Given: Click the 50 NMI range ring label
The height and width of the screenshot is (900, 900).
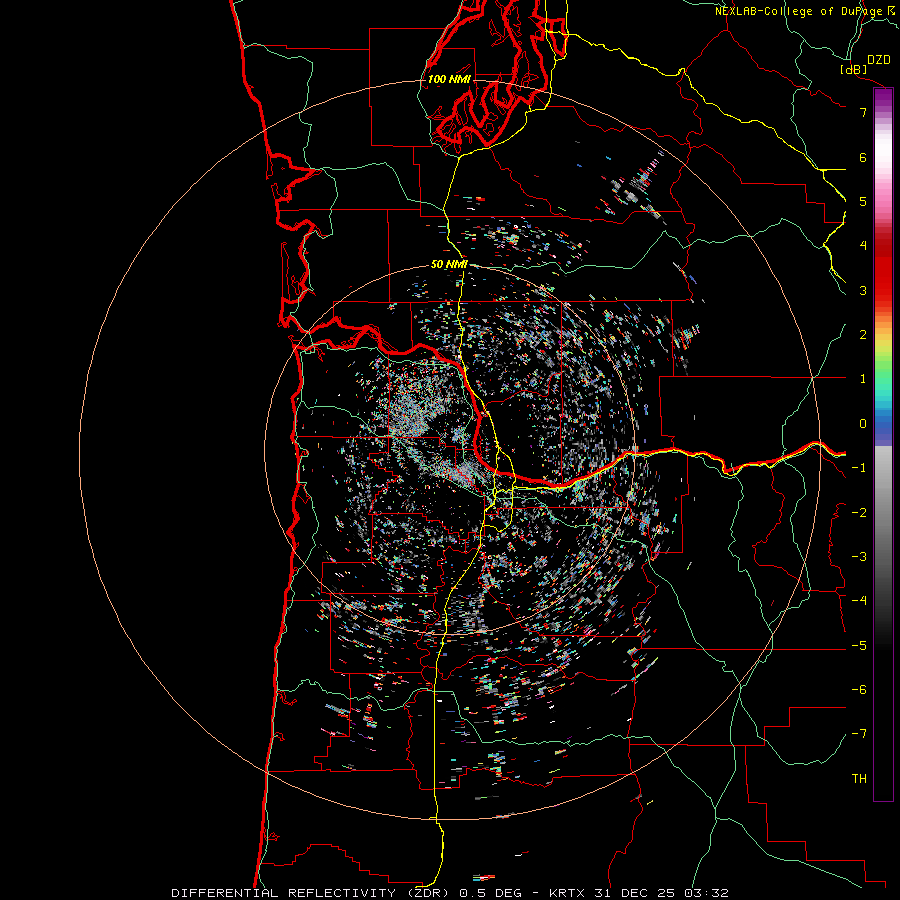Looking at the screenshot, I should pos(449,264).
